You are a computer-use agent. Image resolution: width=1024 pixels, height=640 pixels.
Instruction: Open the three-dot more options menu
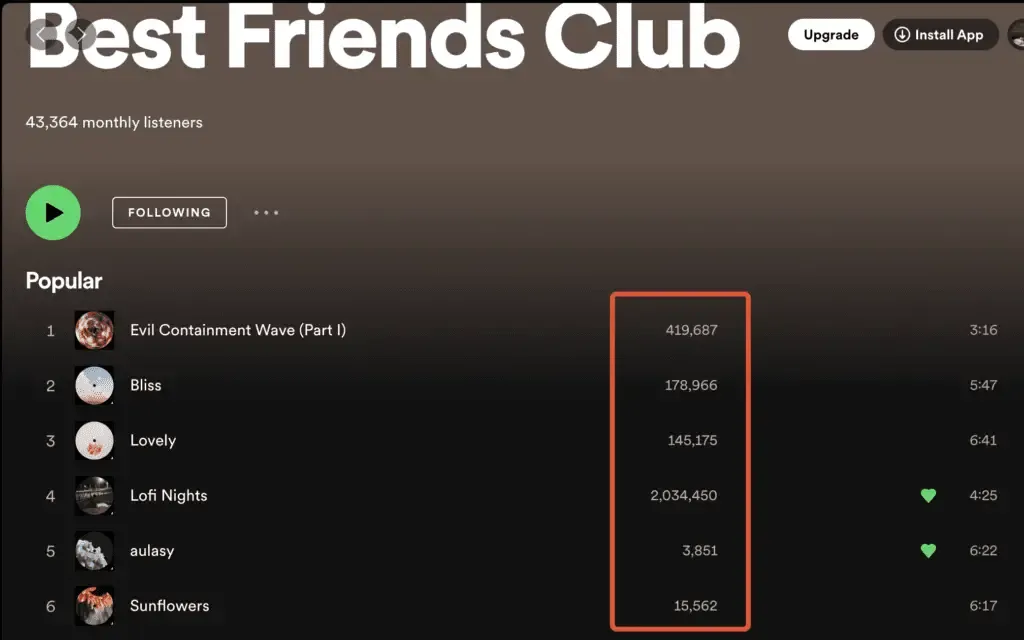266,212
